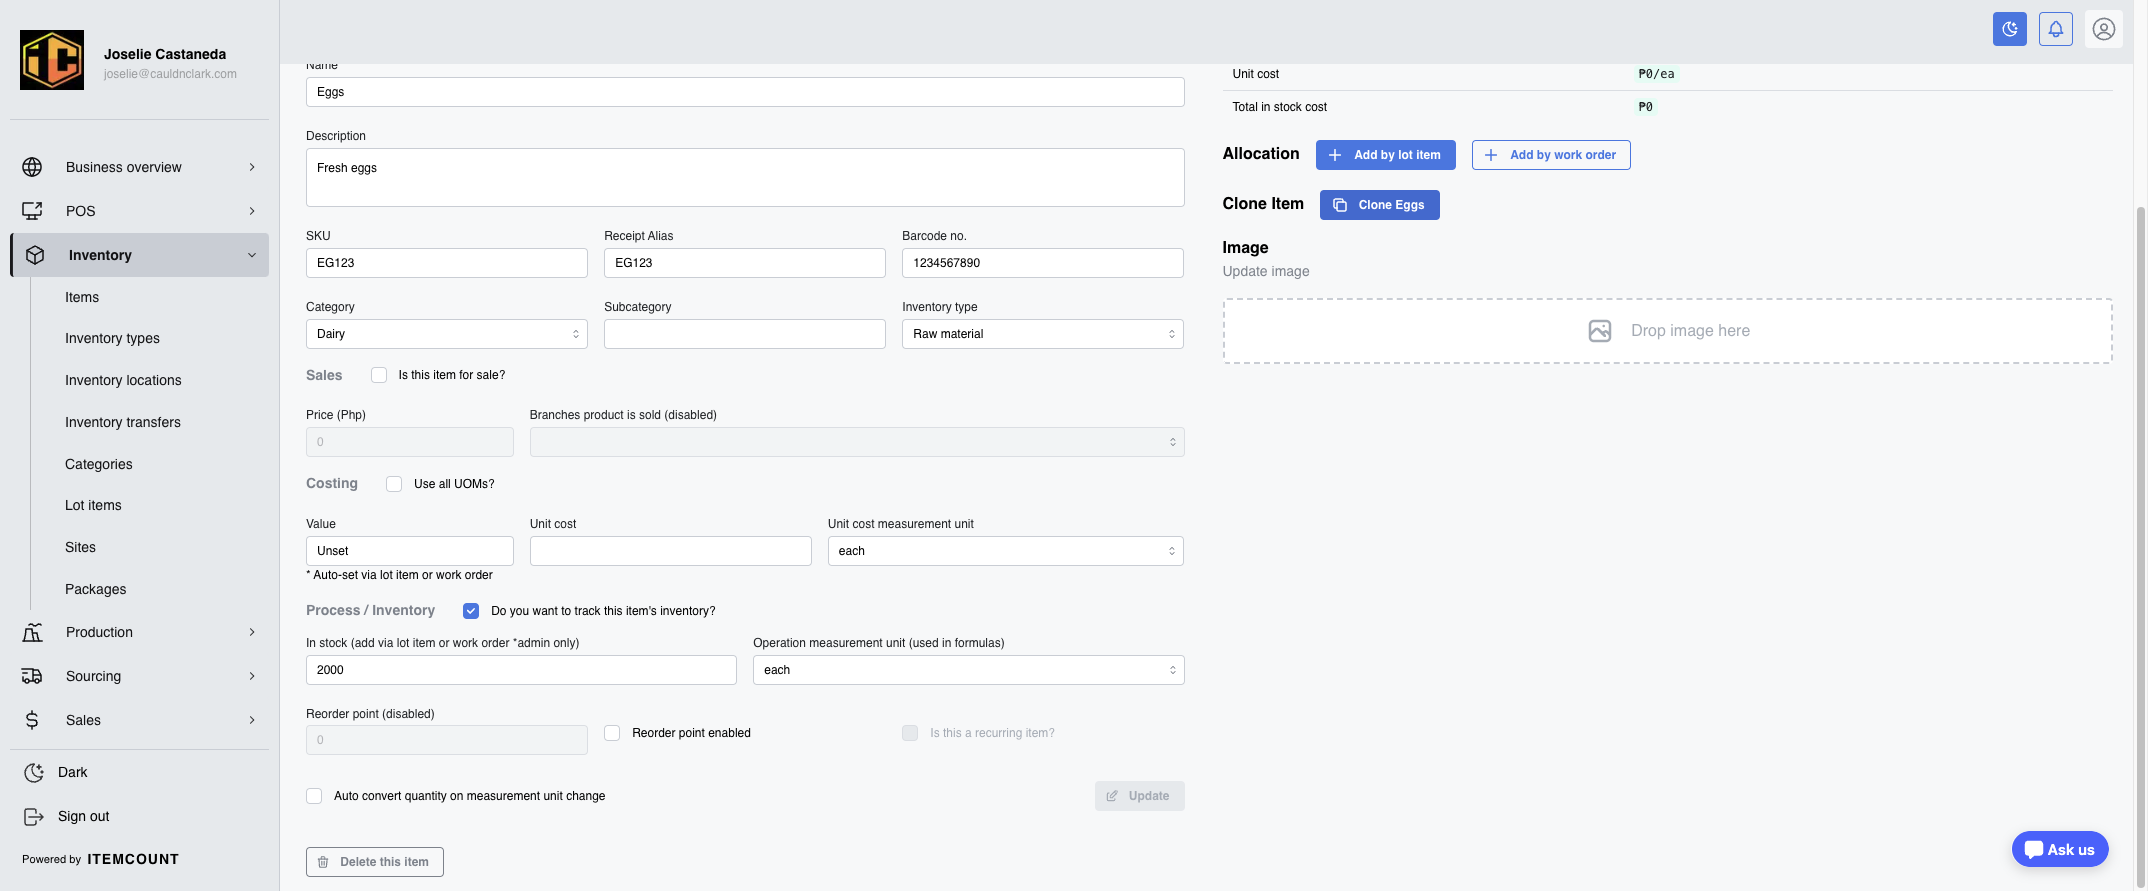Open user profile avatar icon

[2104, 29]
